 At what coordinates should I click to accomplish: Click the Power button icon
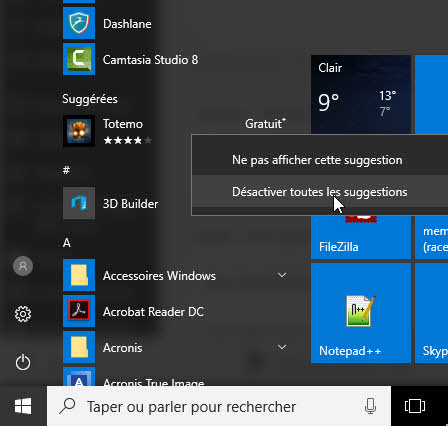coord(23,362)
